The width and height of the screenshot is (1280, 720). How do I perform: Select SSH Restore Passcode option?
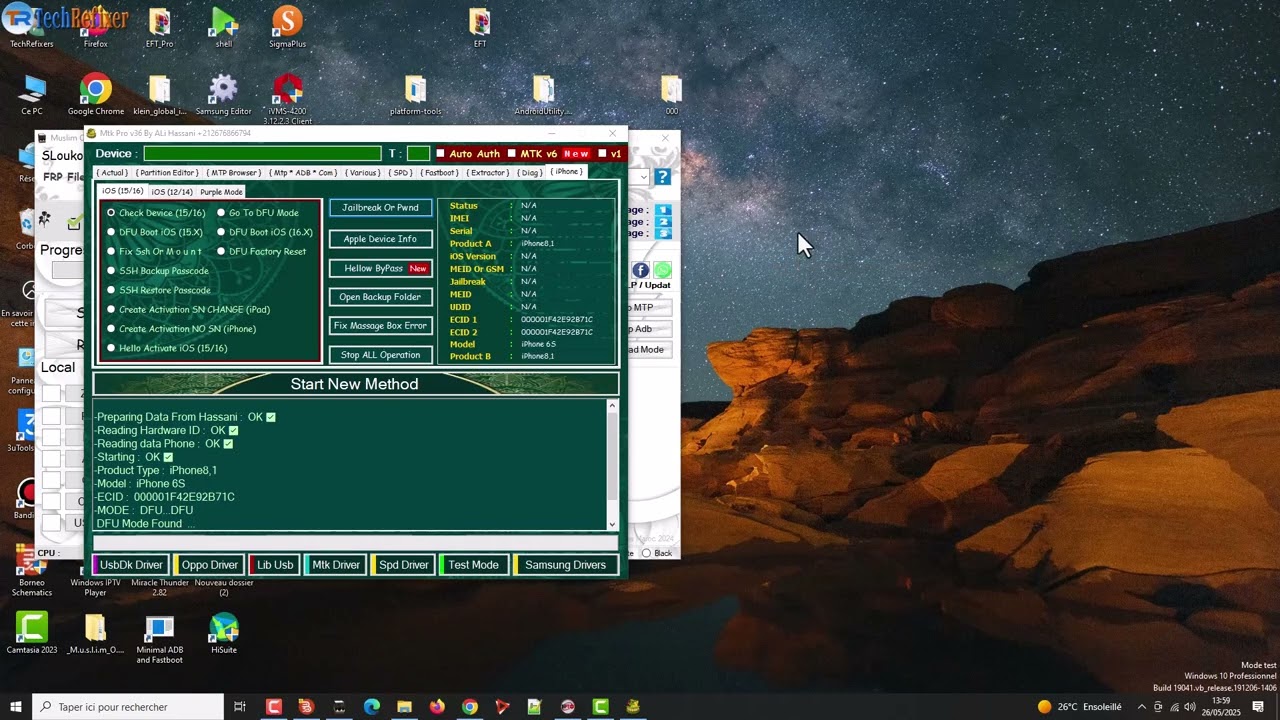111,290
